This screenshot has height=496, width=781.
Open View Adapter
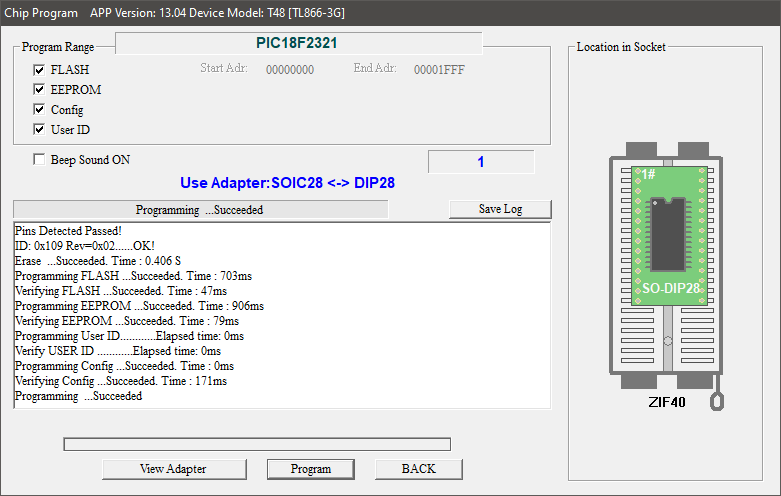173,469
